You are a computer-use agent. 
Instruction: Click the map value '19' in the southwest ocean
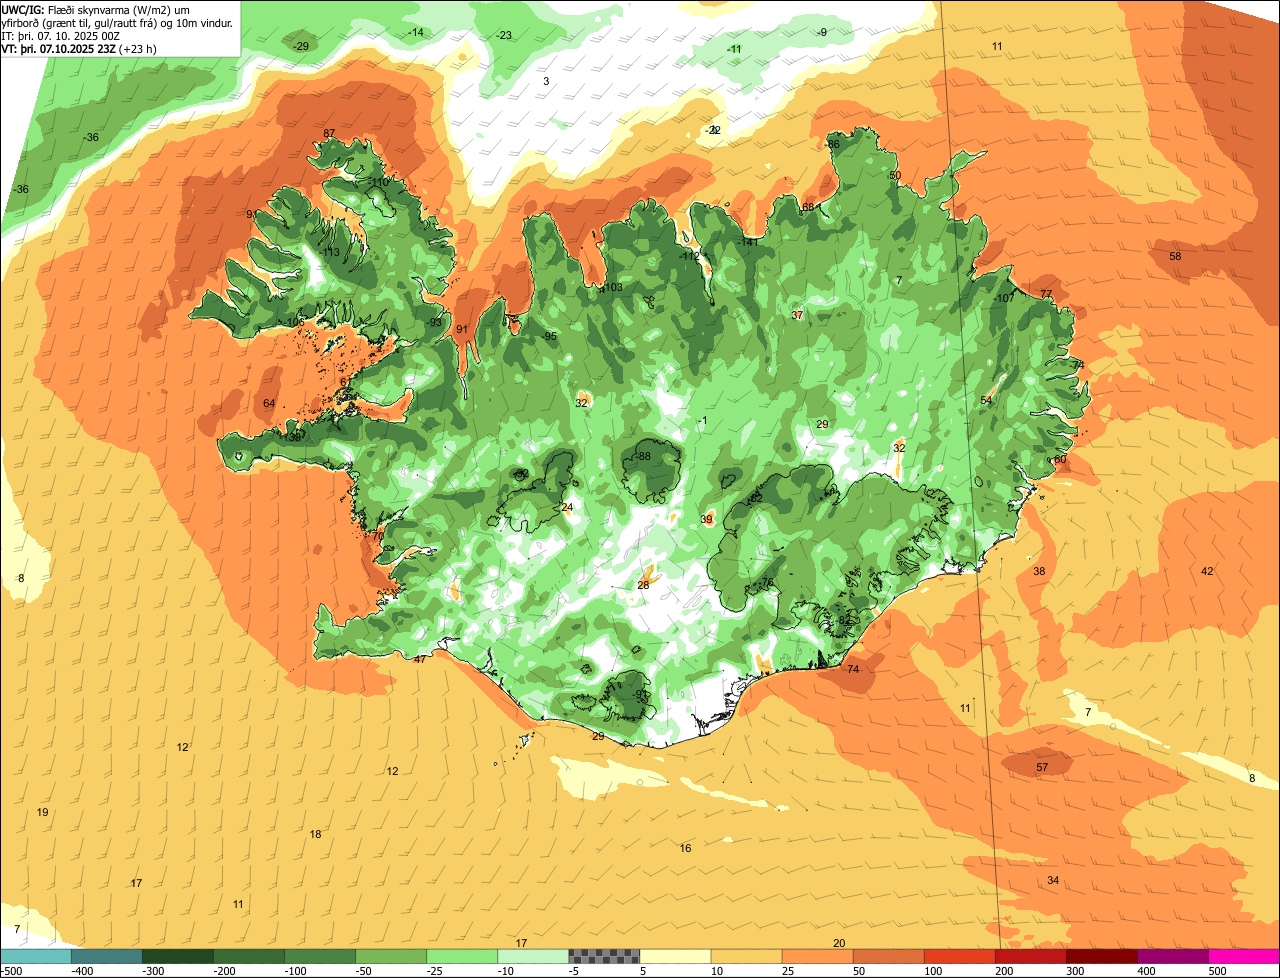(x=42, y=812)
